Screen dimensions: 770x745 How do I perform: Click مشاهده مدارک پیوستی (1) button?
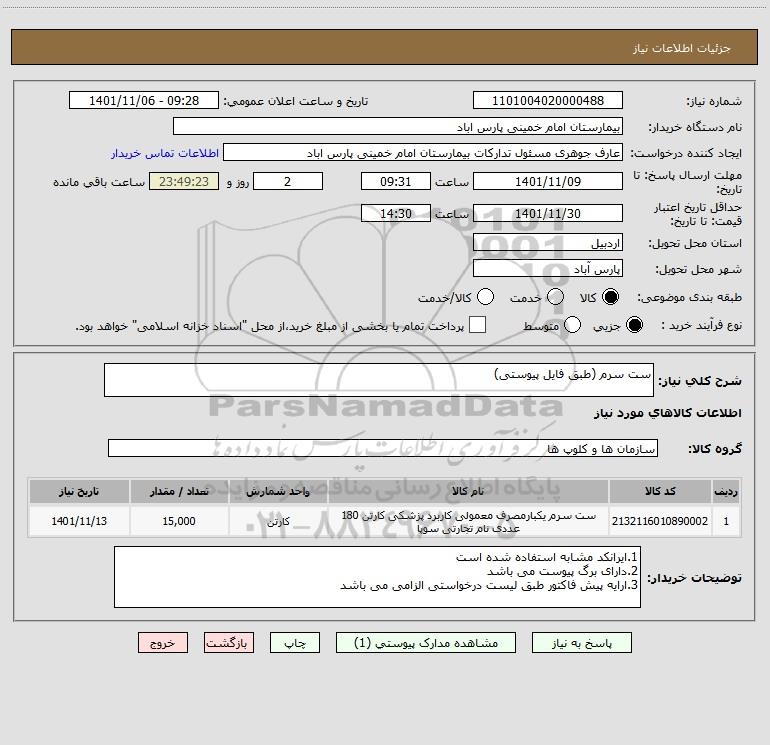click(426, 643)
